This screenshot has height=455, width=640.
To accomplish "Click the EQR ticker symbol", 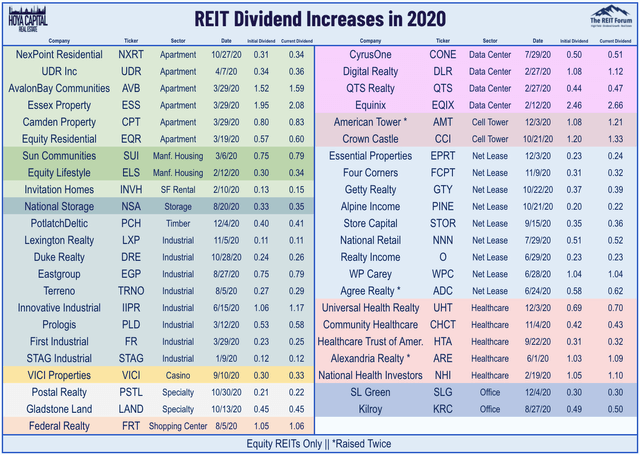I will [x=131, y=139].
